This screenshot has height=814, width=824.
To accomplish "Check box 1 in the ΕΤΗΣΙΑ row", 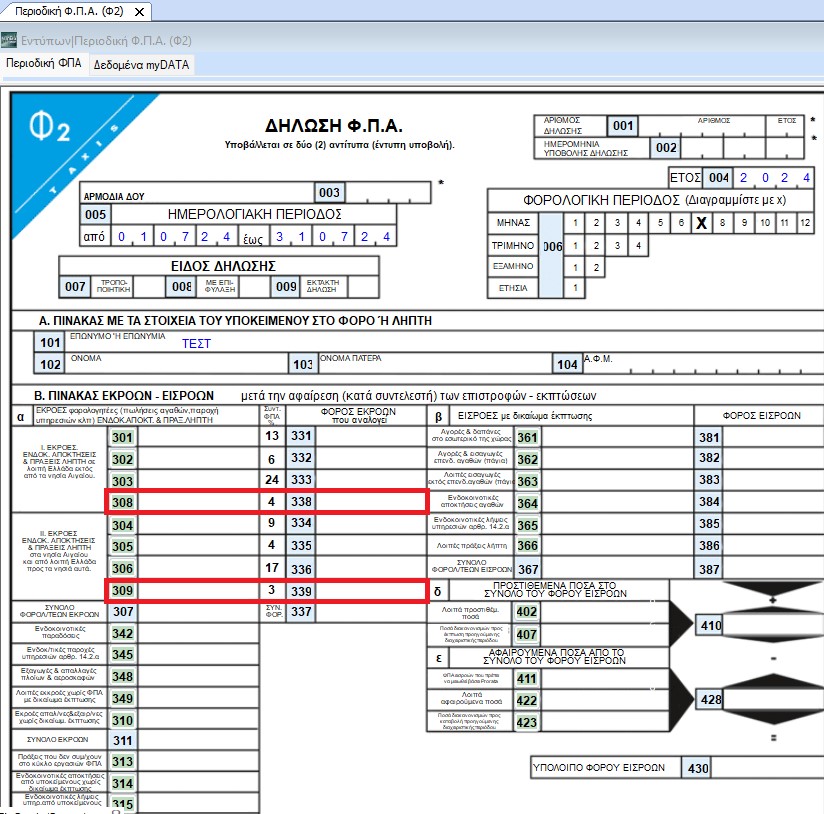I will tap(575, 288).
